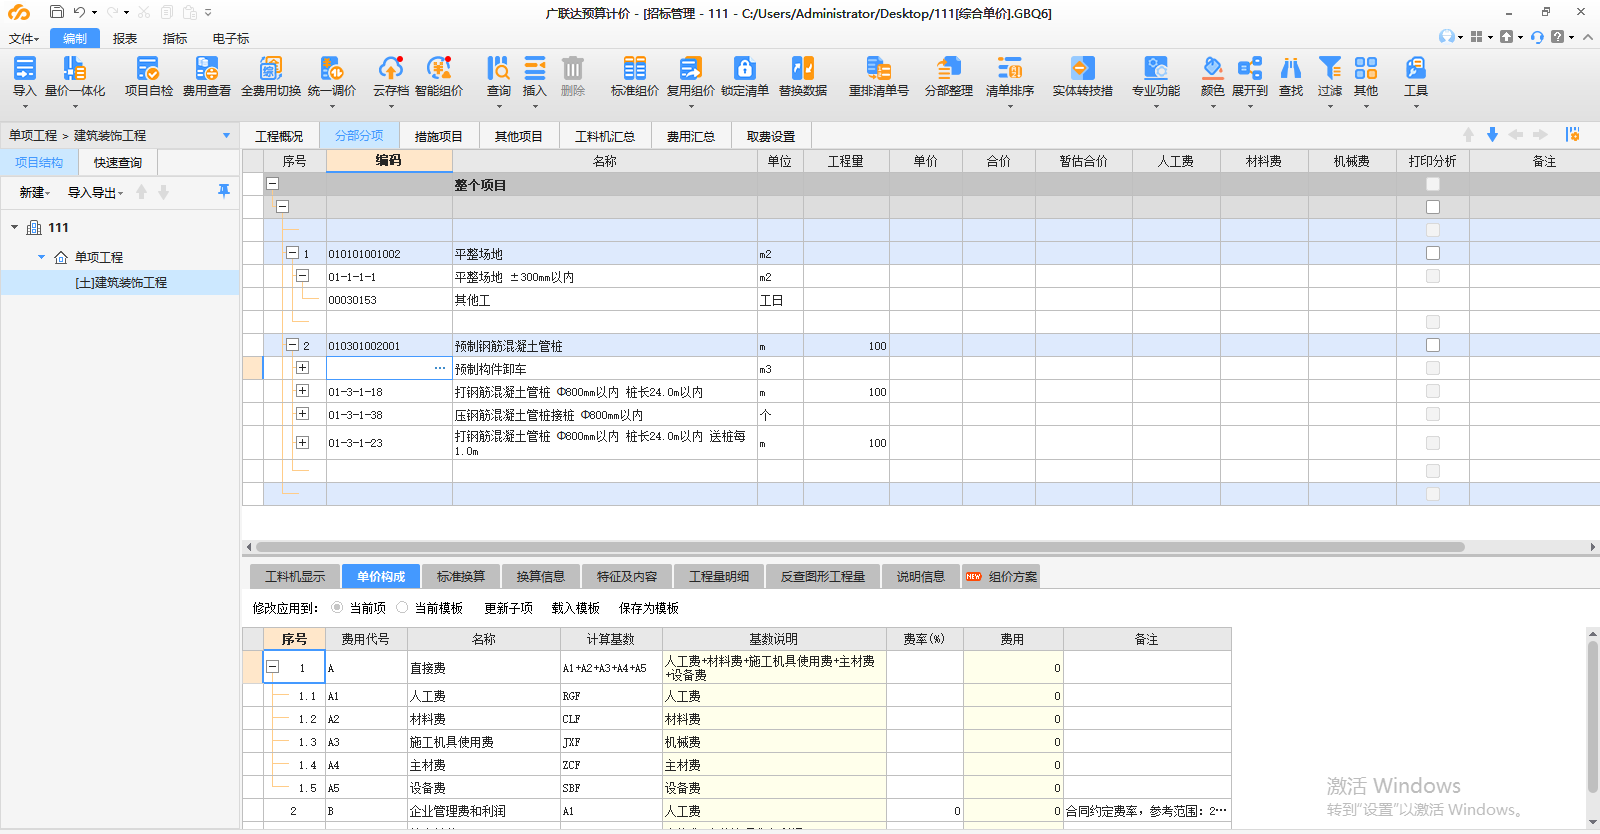The width and height of the screenshot is (1600, 834).
Task: Switch to 指标 ribbon tab
Action: (x=175, y=39)
